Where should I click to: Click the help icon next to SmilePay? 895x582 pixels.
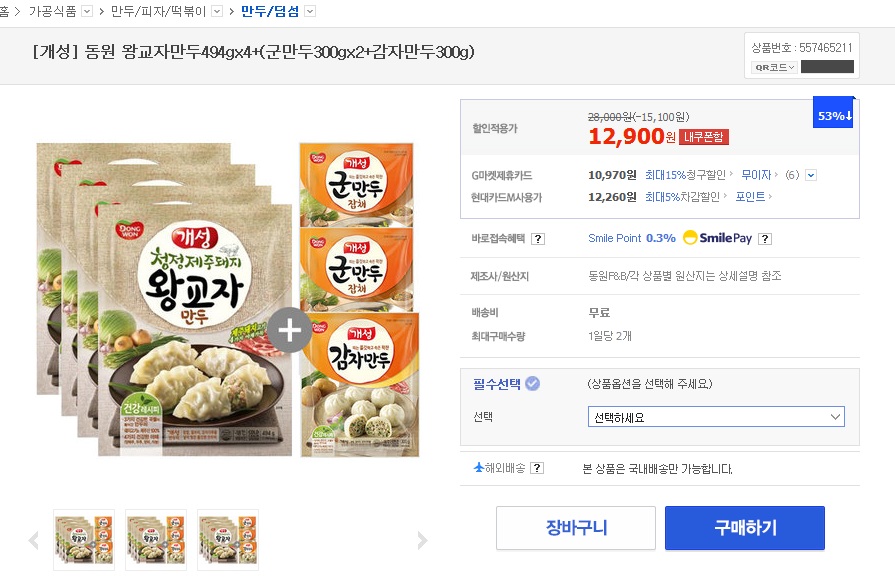click(x=765, y=239)
